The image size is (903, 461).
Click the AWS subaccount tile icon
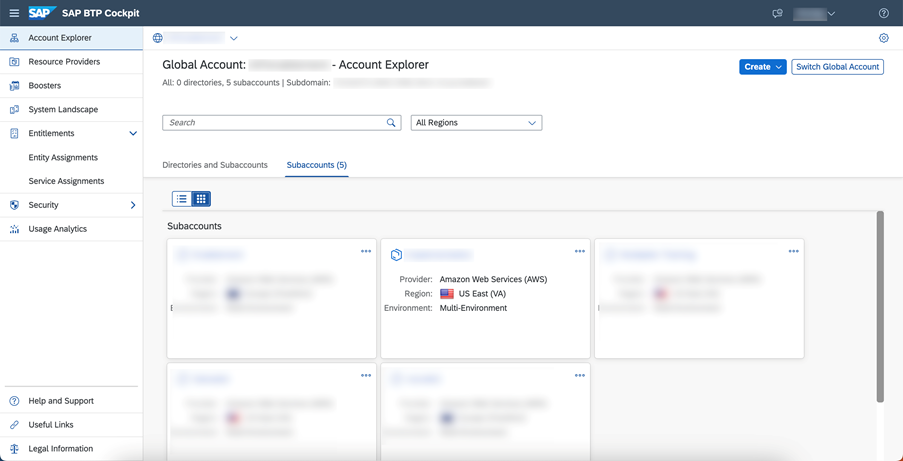click(x=396, y=255)
